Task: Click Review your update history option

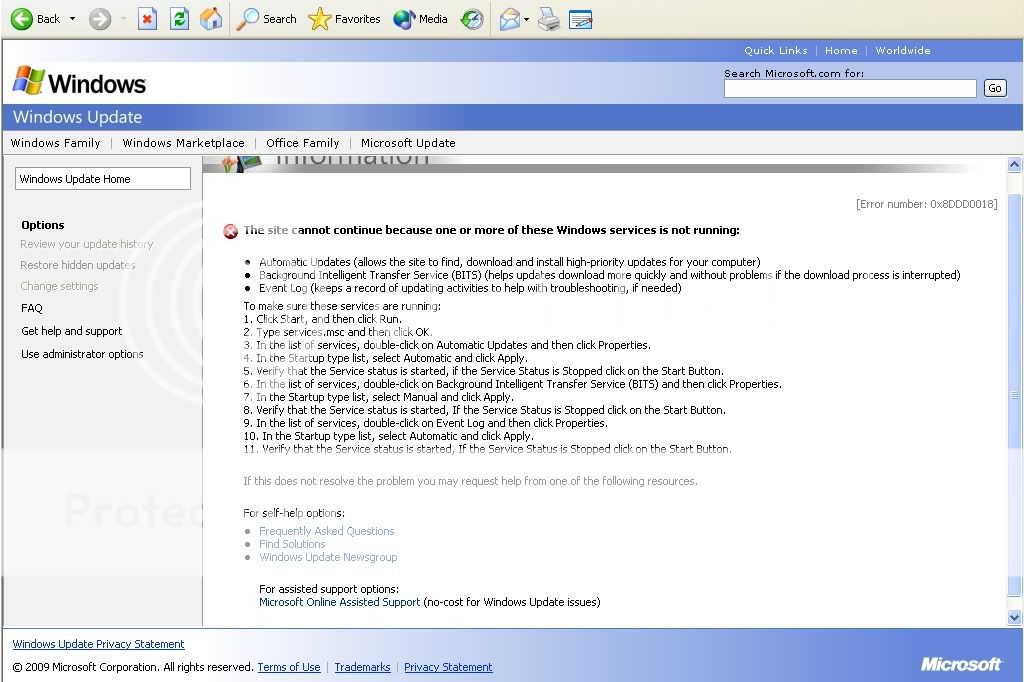Action: 87,244
